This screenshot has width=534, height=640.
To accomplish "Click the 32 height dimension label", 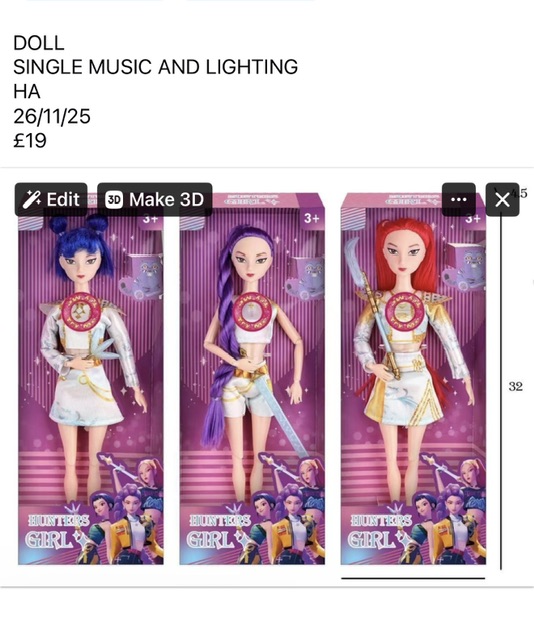I will [516, 386].
